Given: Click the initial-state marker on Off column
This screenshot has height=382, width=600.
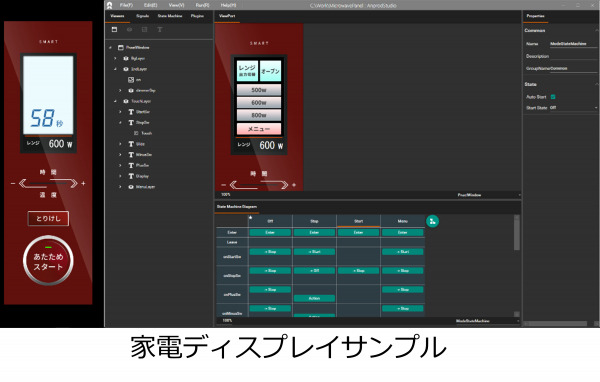Looking at the screenshot, I should tap(251, 217).
